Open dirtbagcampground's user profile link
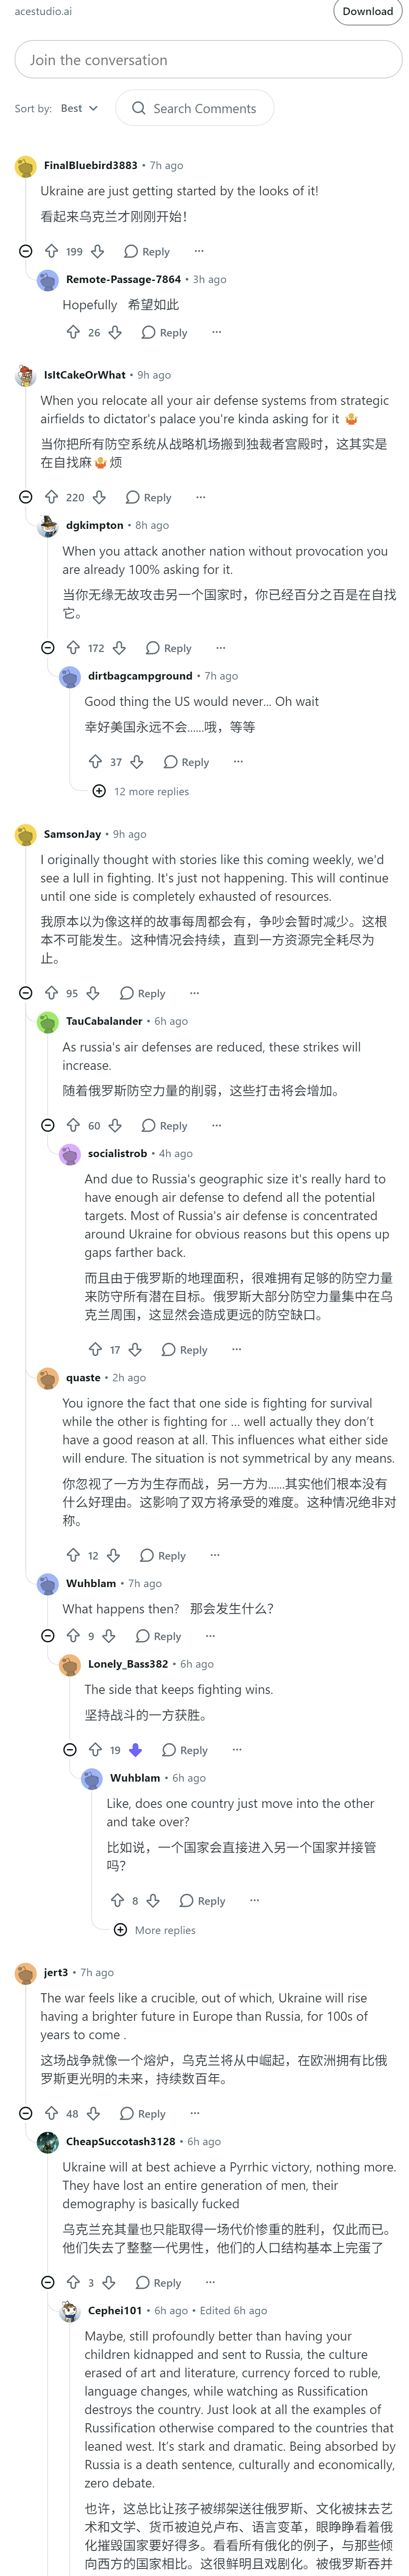 coord(140,676)
